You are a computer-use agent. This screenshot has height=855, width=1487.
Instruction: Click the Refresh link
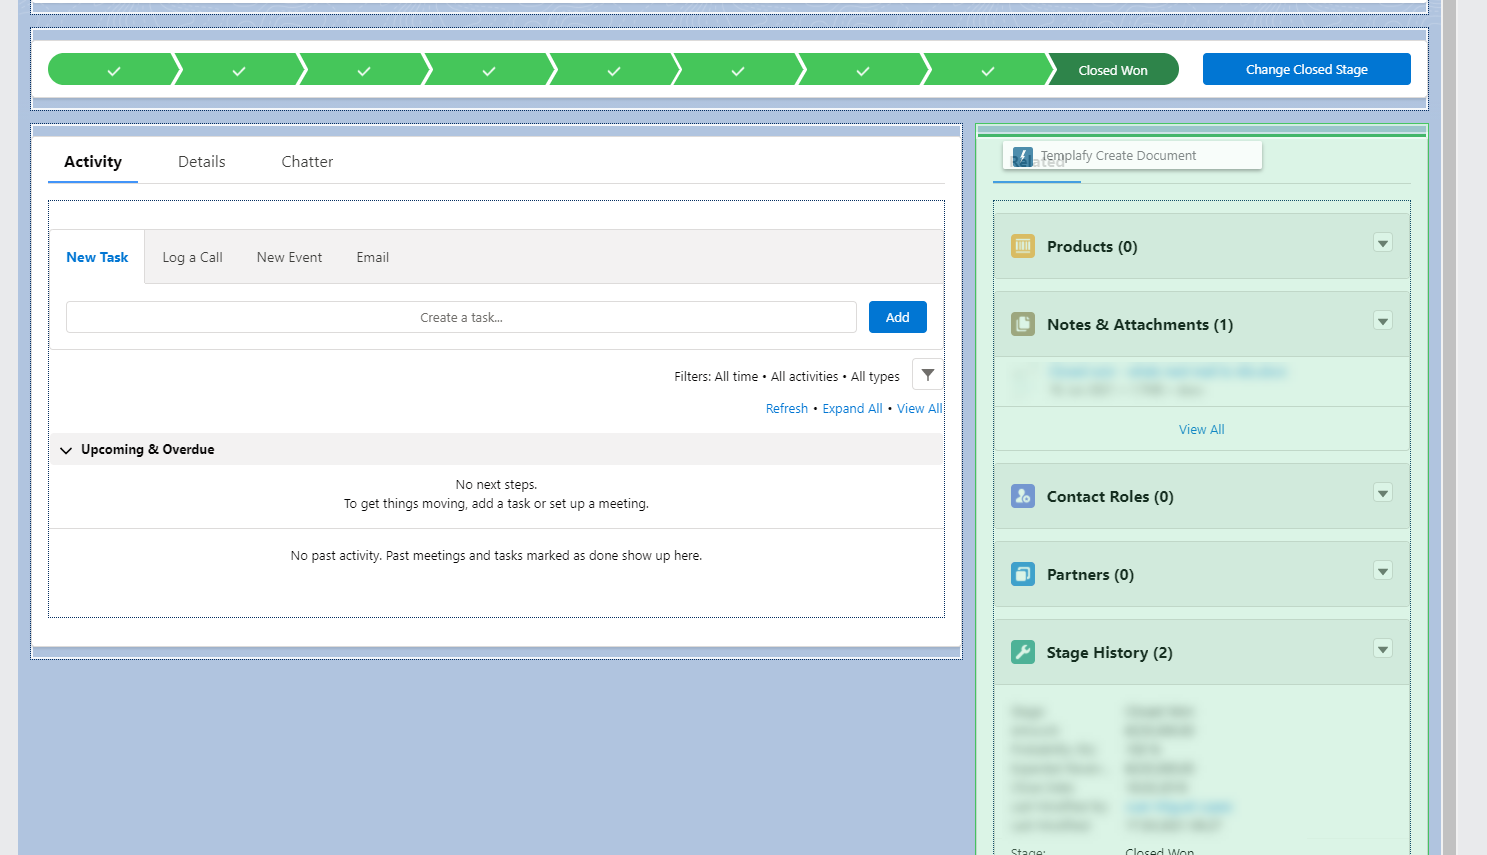[x=787, y=409]
